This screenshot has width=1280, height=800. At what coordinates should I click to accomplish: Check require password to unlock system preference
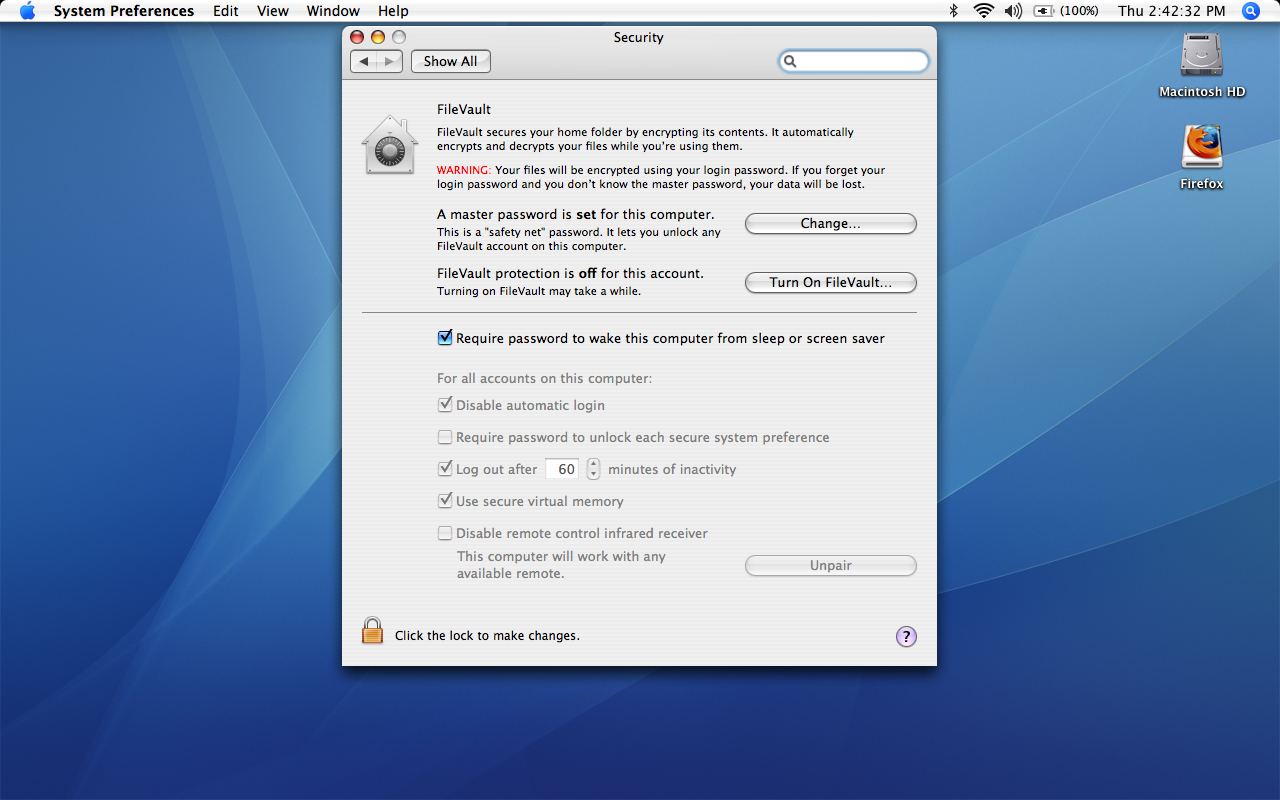click(x=445, y=437)
